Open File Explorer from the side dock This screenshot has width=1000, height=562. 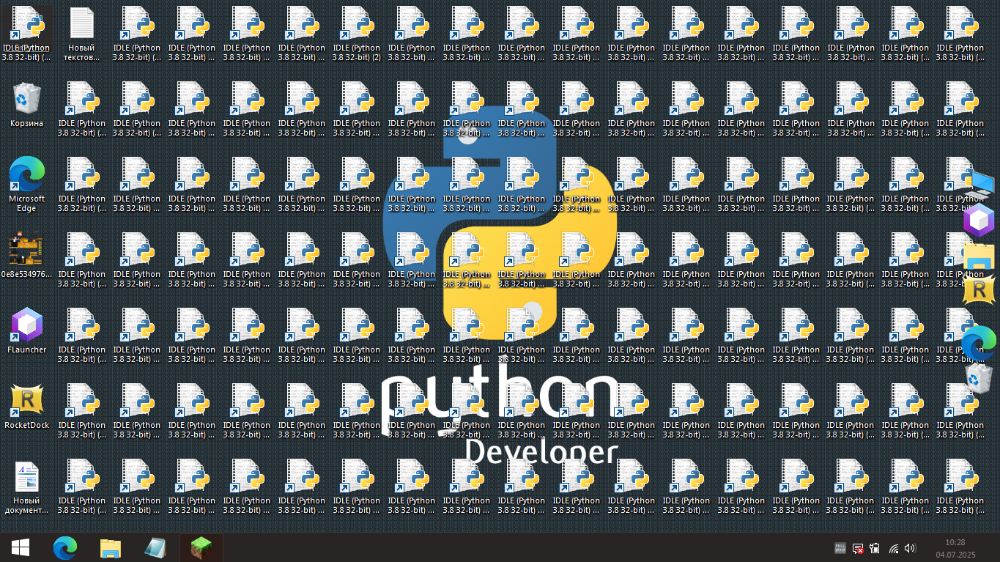[979, 256]
